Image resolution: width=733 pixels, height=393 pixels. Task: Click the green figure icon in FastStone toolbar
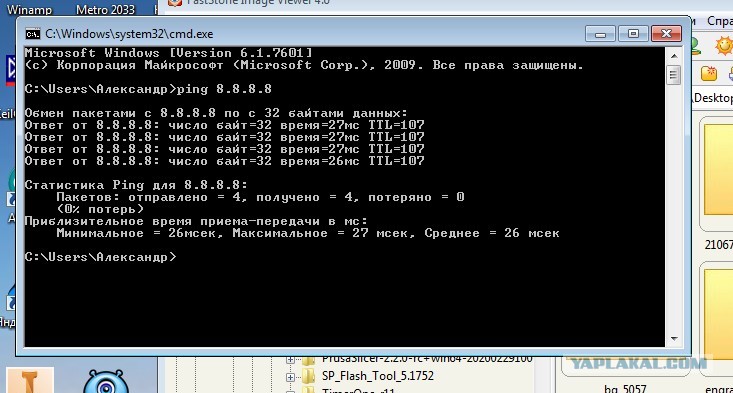click(695, 46)
